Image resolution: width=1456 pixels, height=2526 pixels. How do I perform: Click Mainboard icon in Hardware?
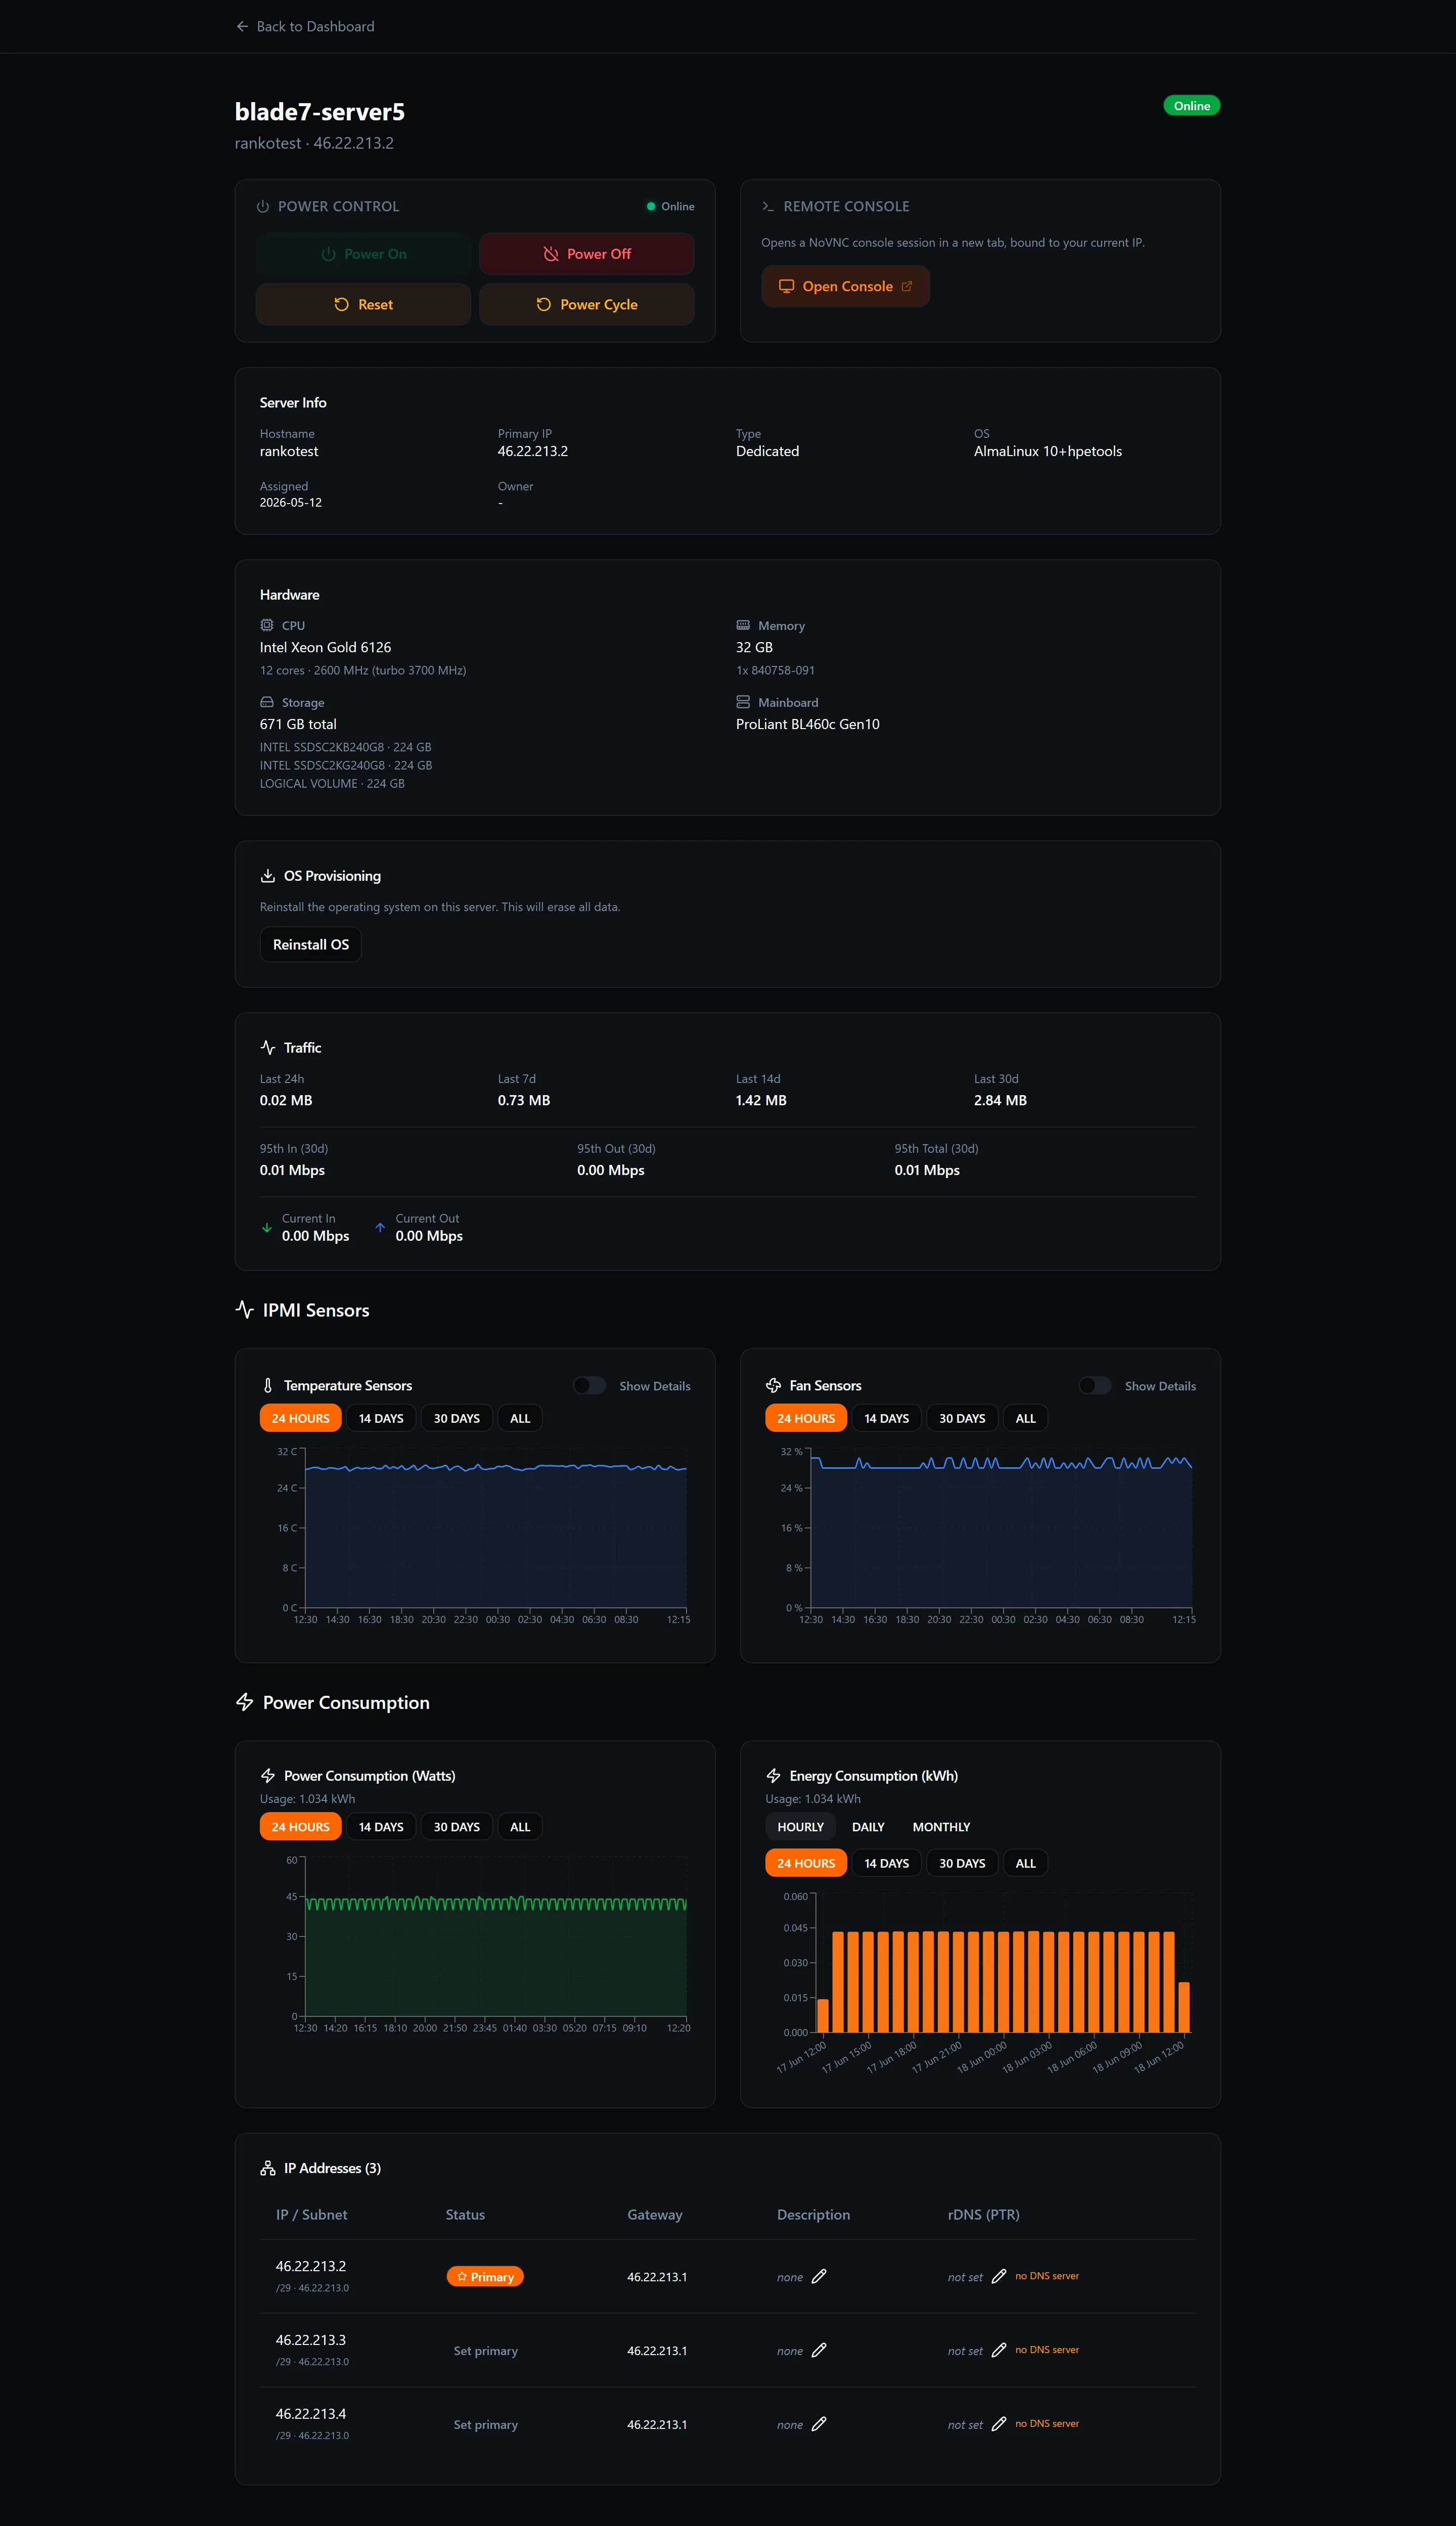[x=743, y=702]
